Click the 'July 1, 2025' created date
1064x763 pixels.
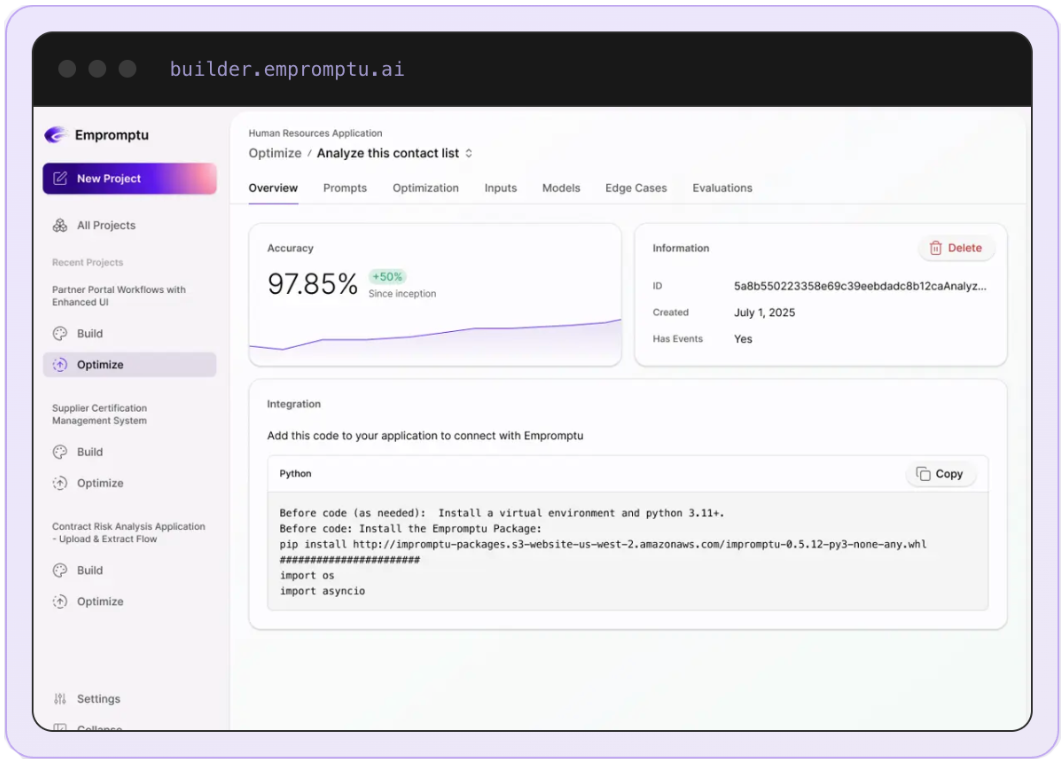(x=764, y=312)
